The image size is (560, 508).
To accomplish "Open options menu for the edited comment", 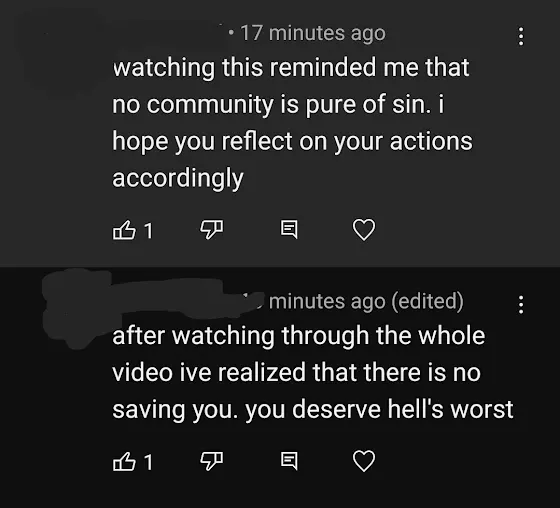I will pos(521,304).
